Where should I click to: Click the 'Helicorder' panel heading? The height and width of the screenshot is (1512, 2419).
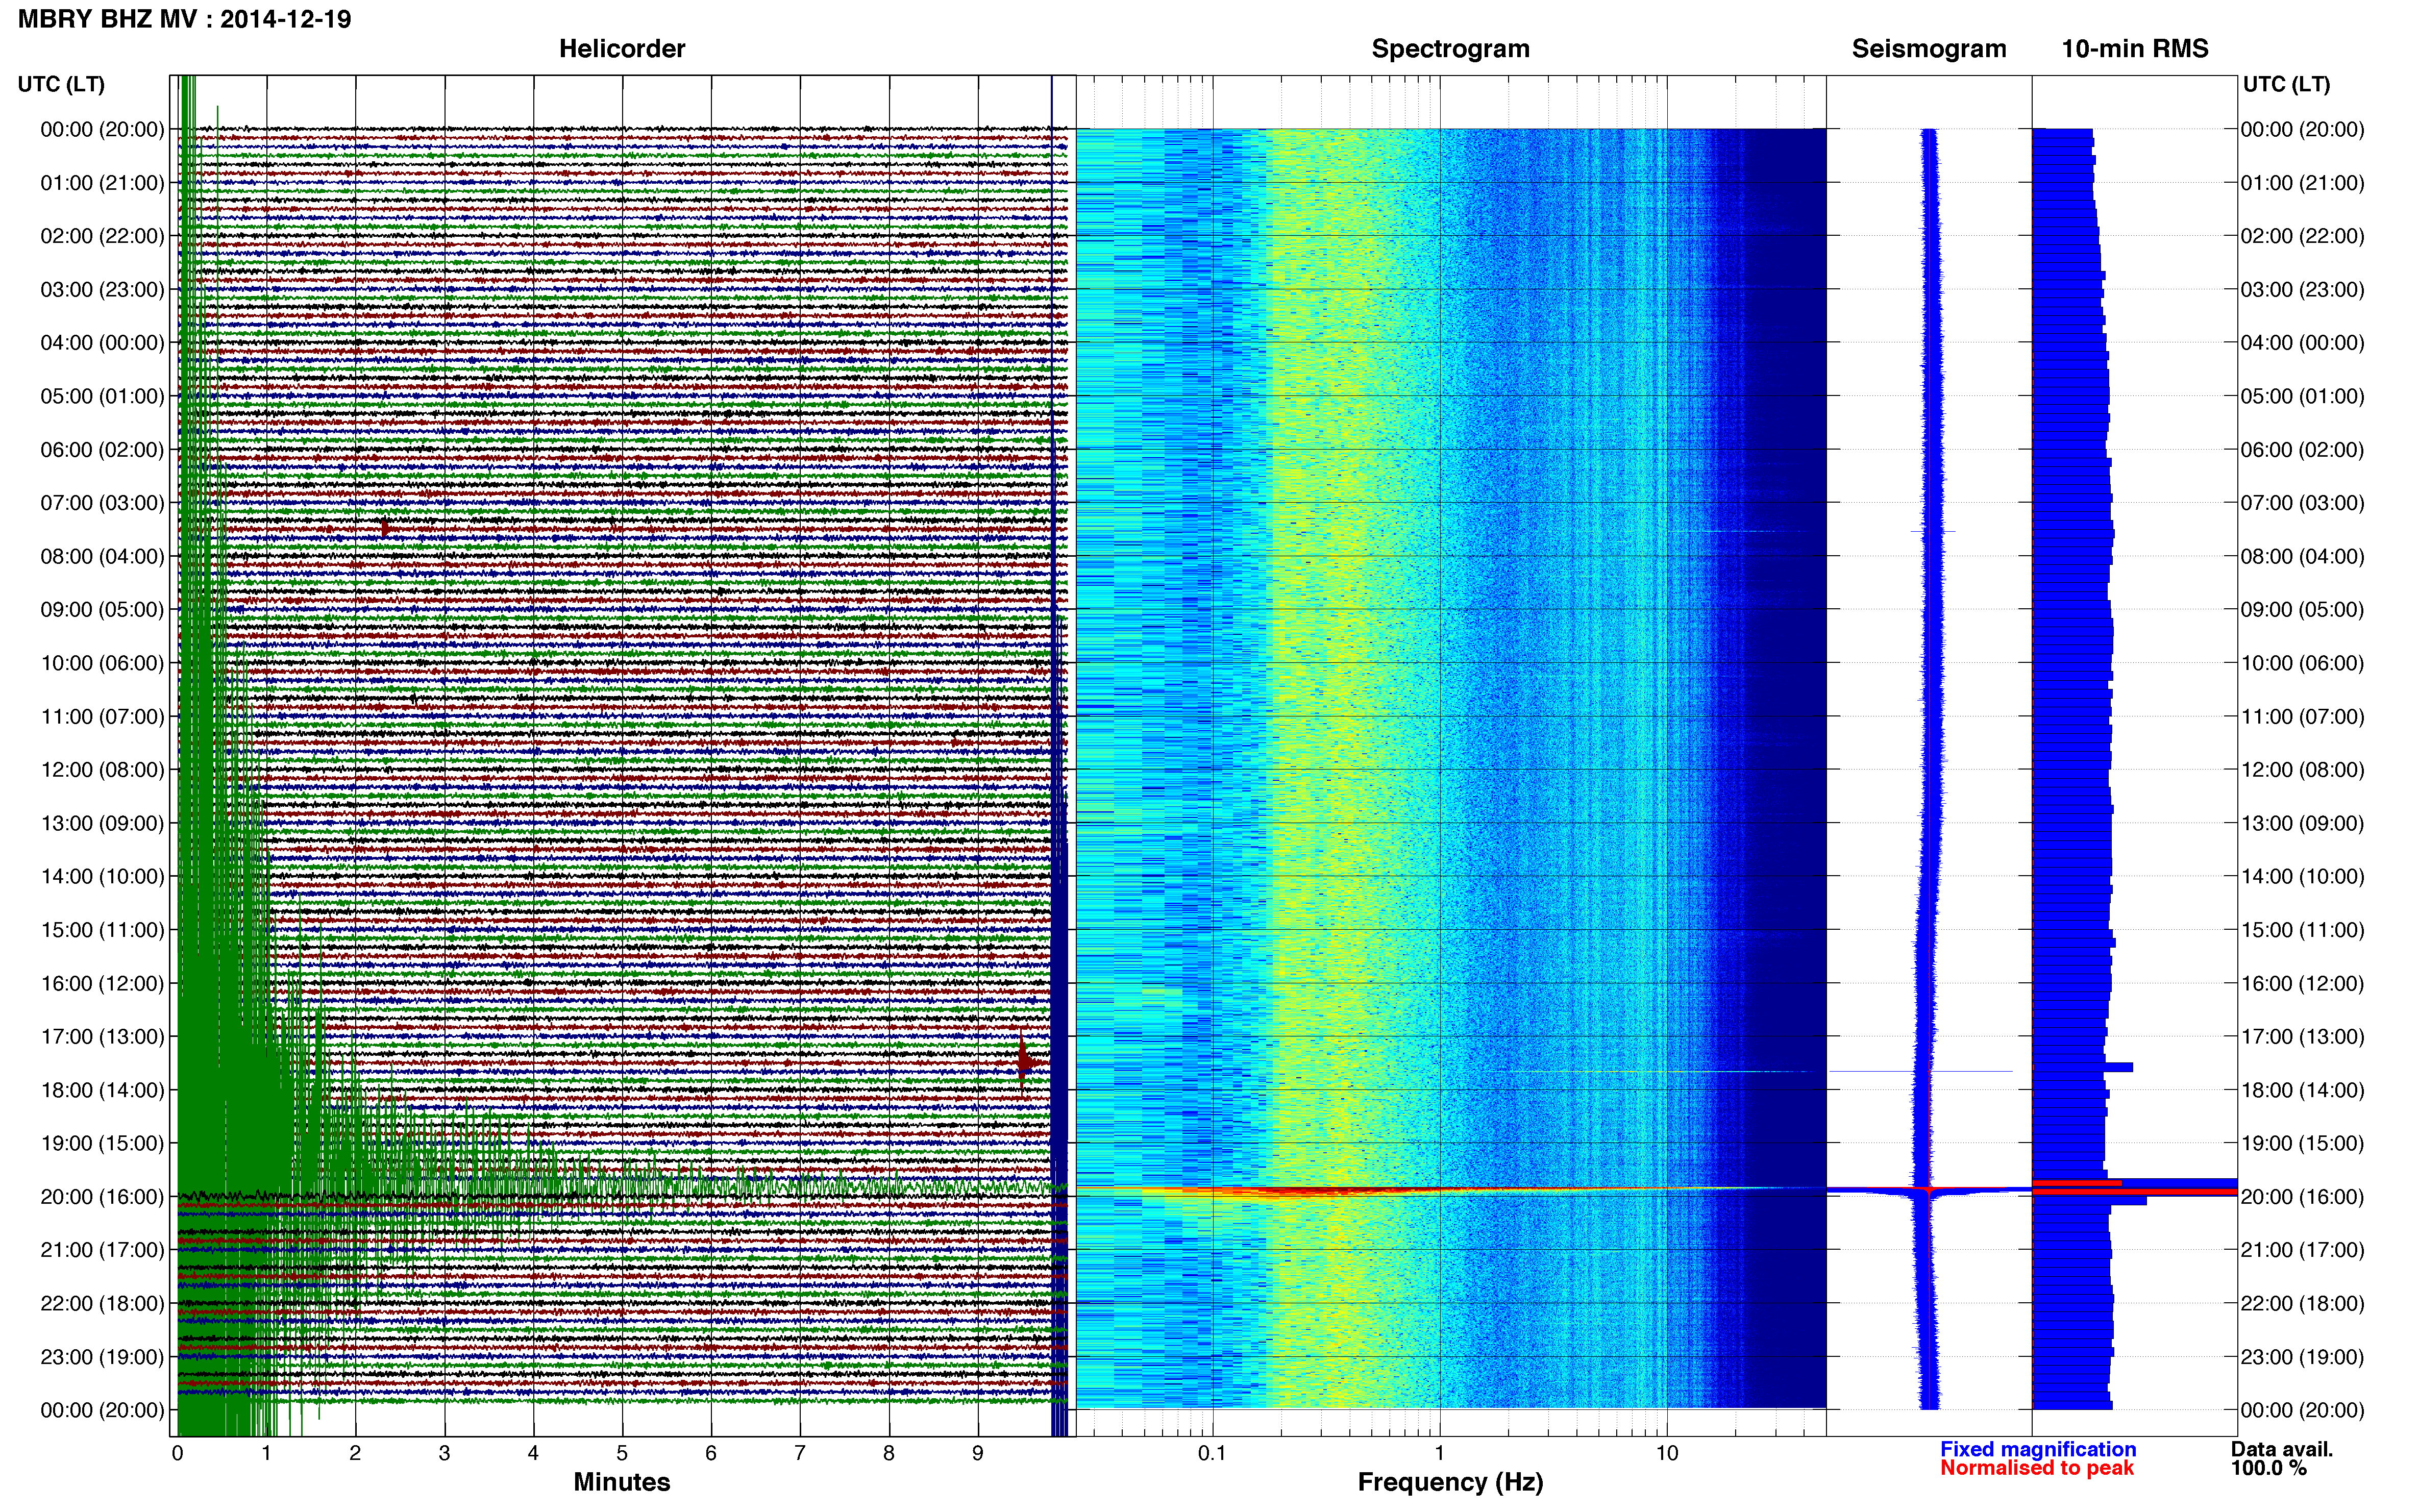(622, 49)
